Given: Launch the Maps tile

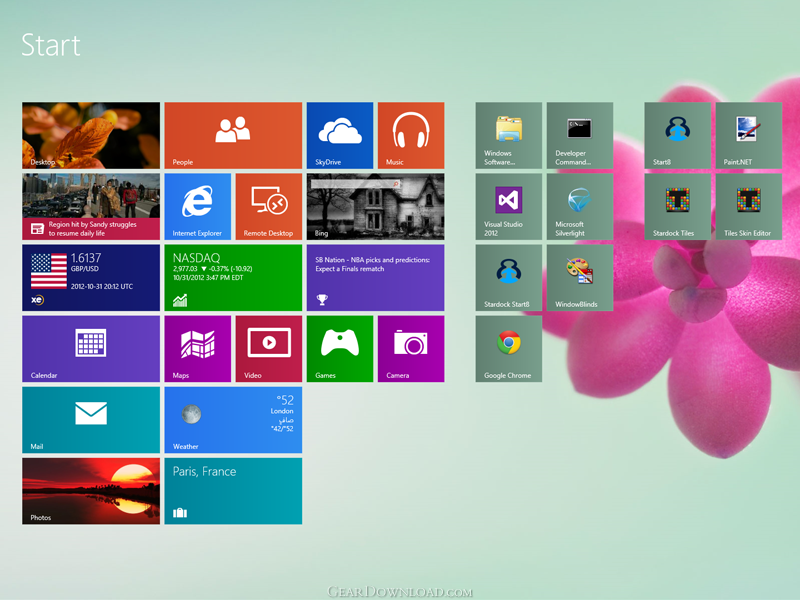Looking at the screenshot, I should 197,349.
